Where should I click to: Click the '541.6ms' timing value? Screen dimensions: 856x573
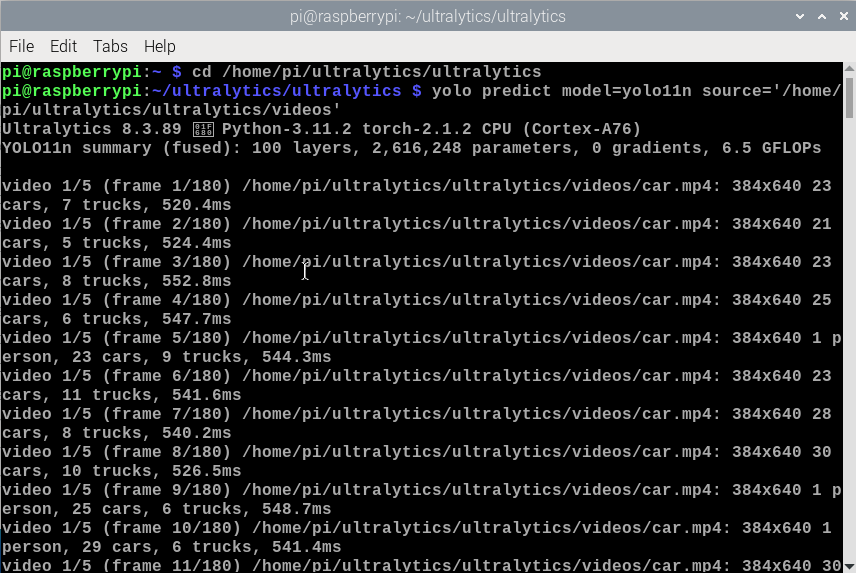[x=206, y=395]
